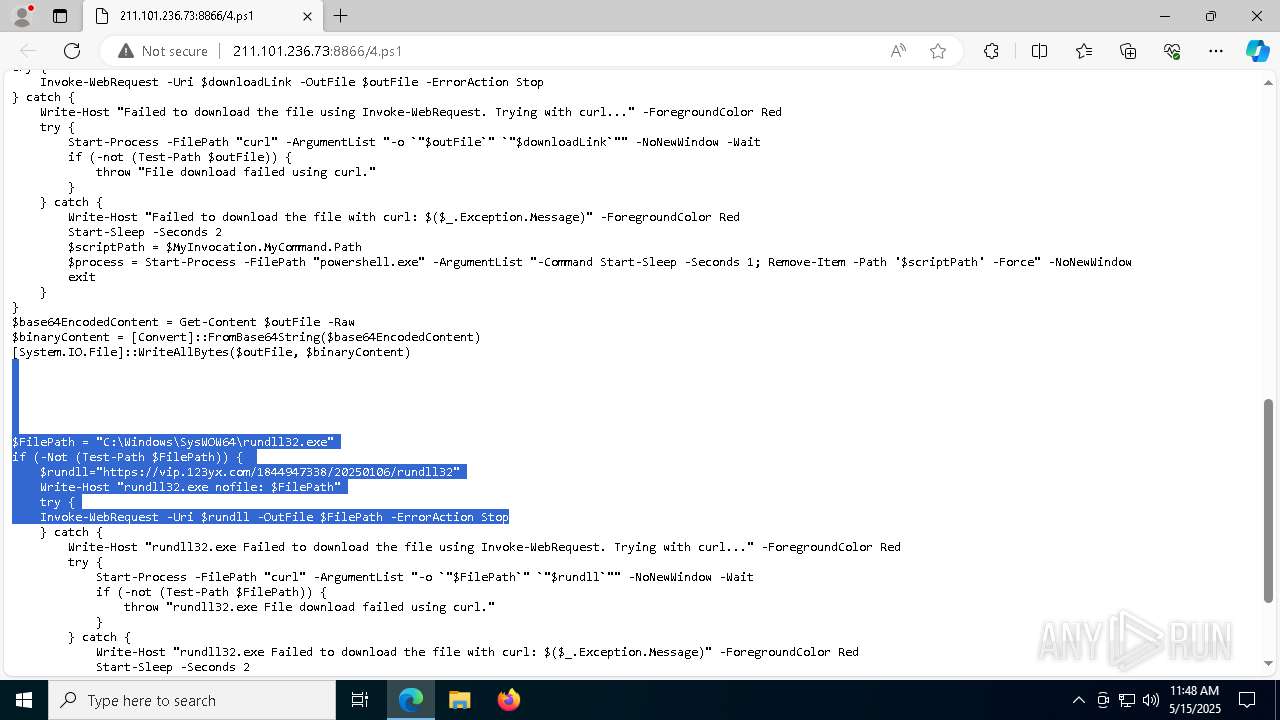Click 'Write-Host "rundll32.exe nofile: $FilePath"' line
Image resolution: width=1280 pixels, height=720 pixels.
click(x=190, y=487)
